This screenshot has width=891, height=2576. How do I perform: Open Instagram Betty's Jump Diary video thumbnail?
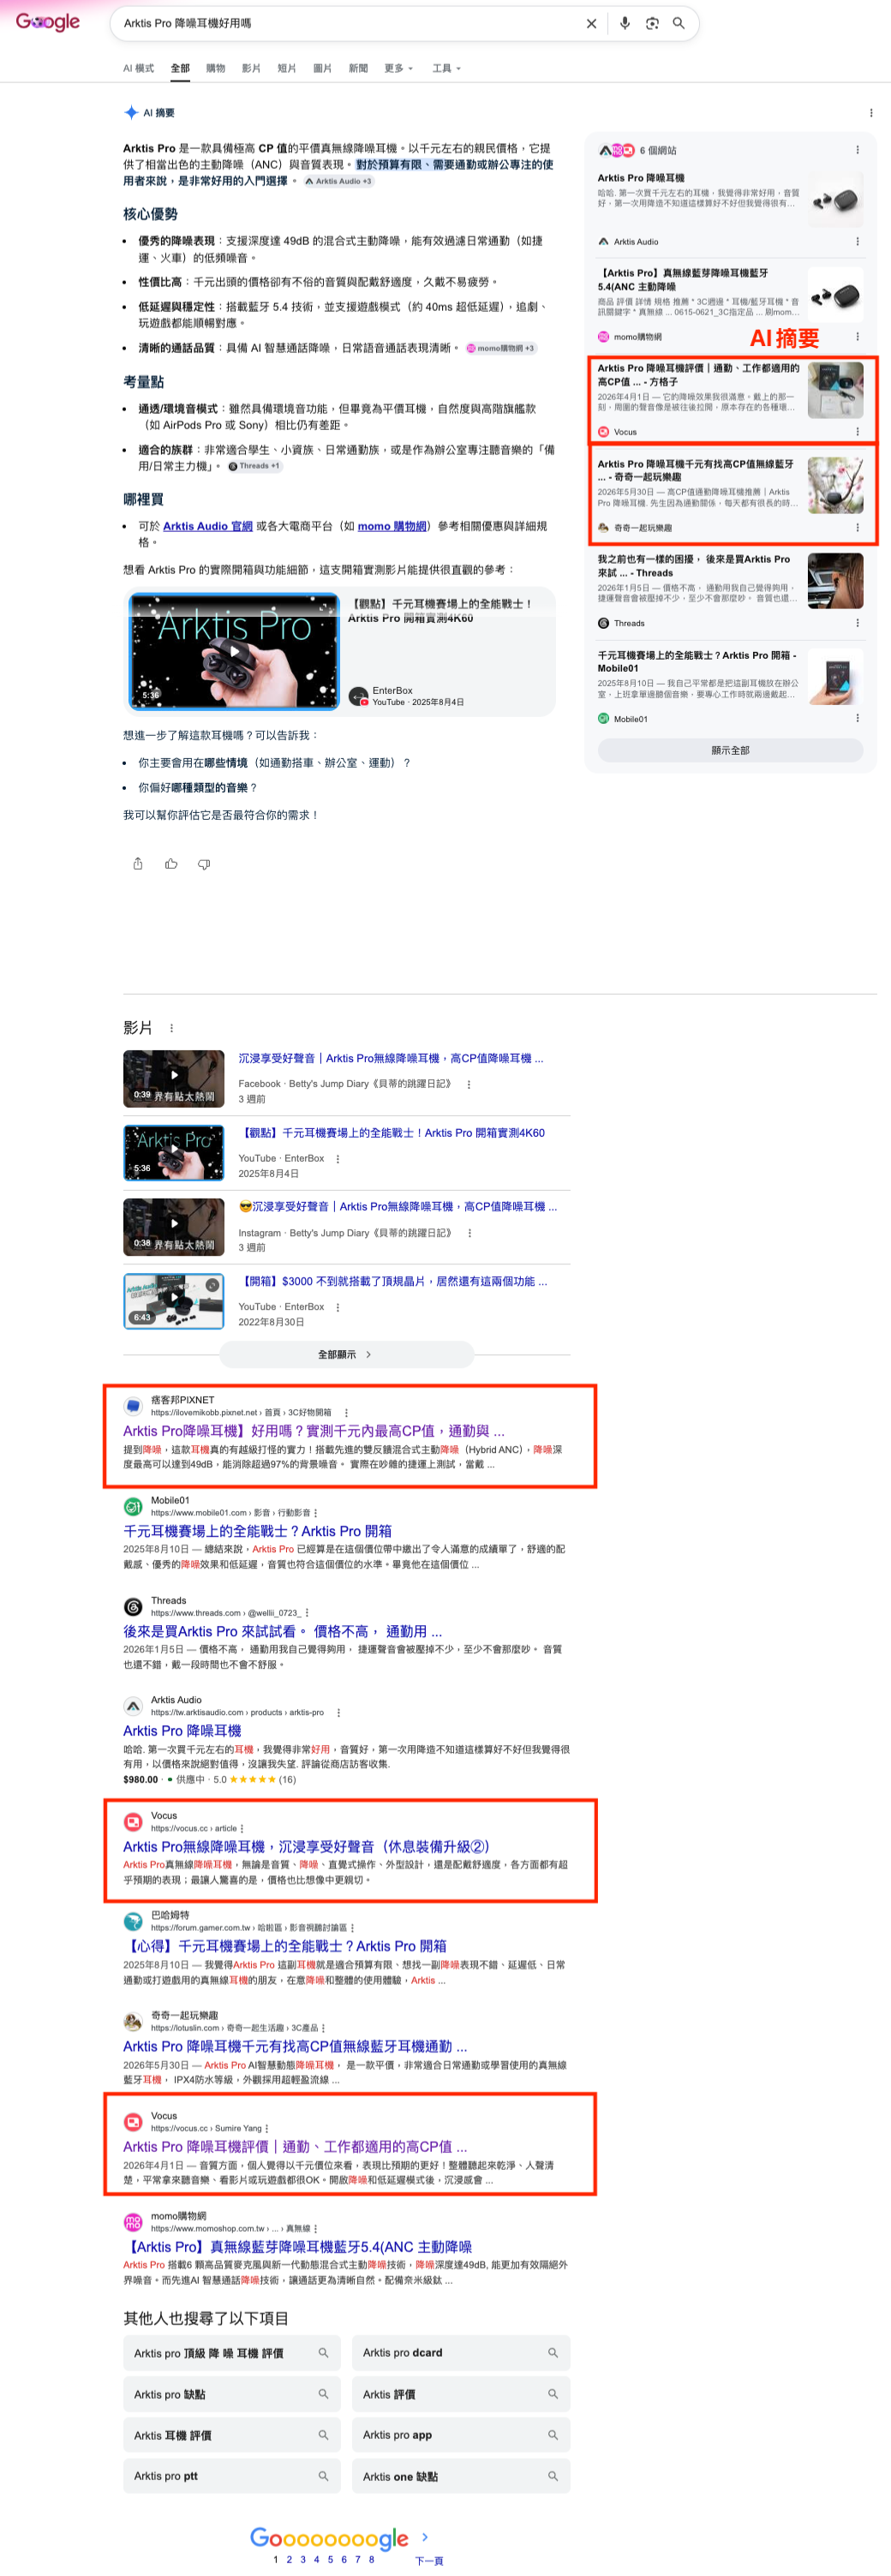click(174, 1227)
